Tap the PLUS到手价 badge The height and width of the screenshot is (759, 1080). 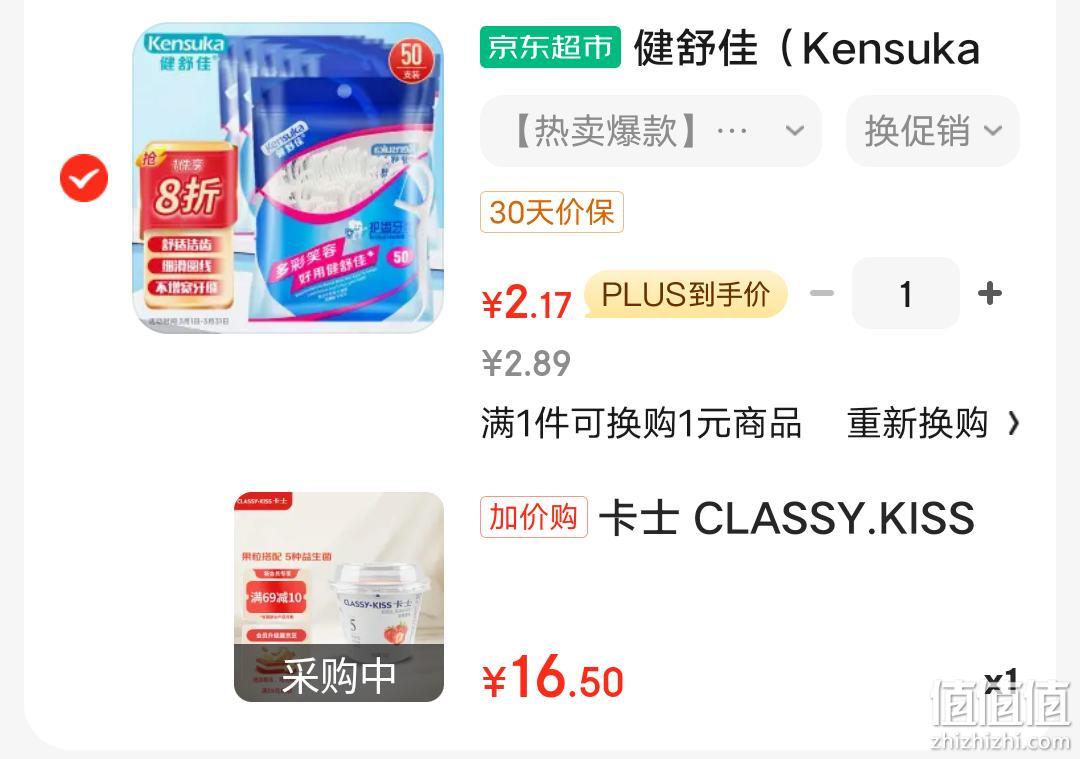pos(686,294)
